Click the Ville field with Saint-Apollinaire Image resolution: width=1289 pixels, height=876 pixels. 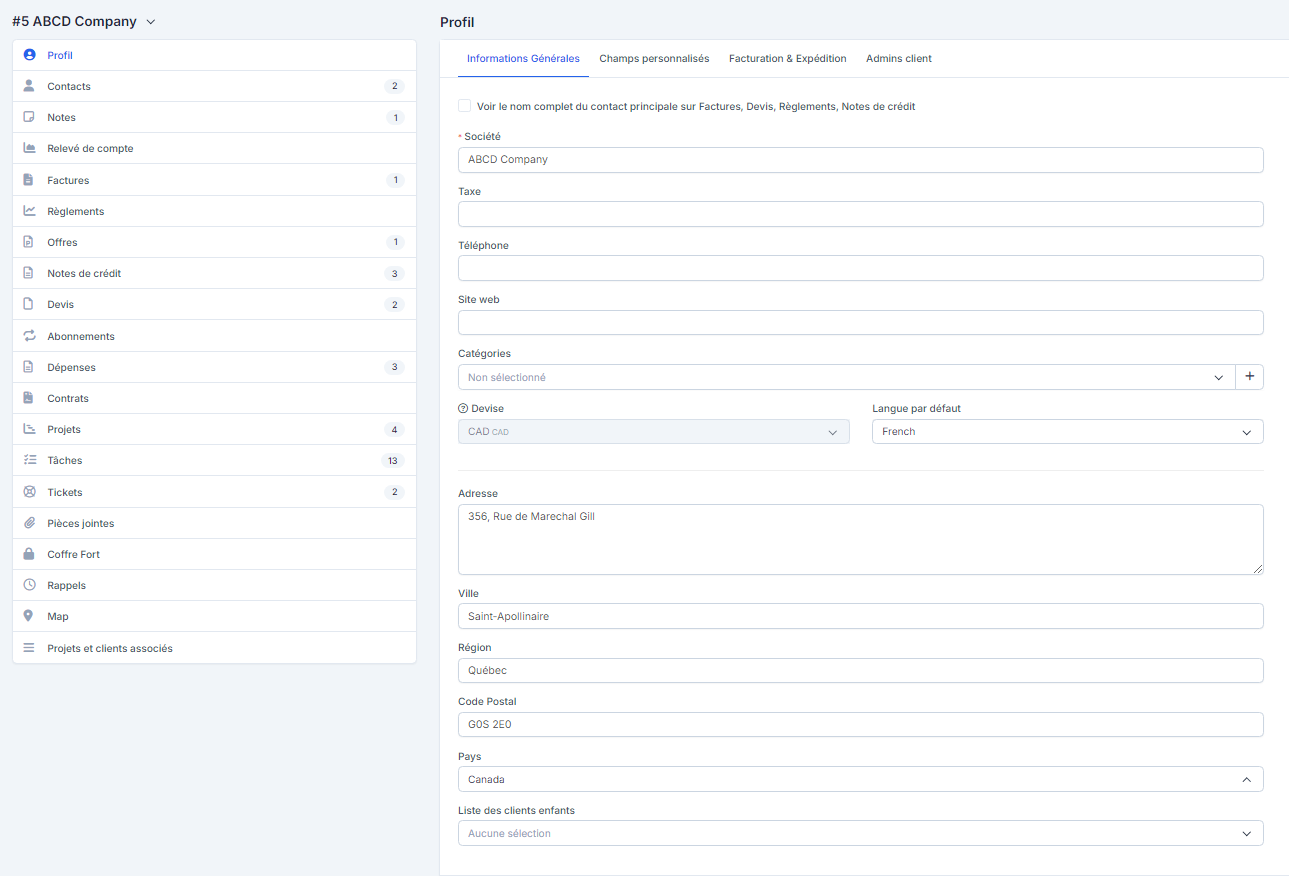[861, 616]
